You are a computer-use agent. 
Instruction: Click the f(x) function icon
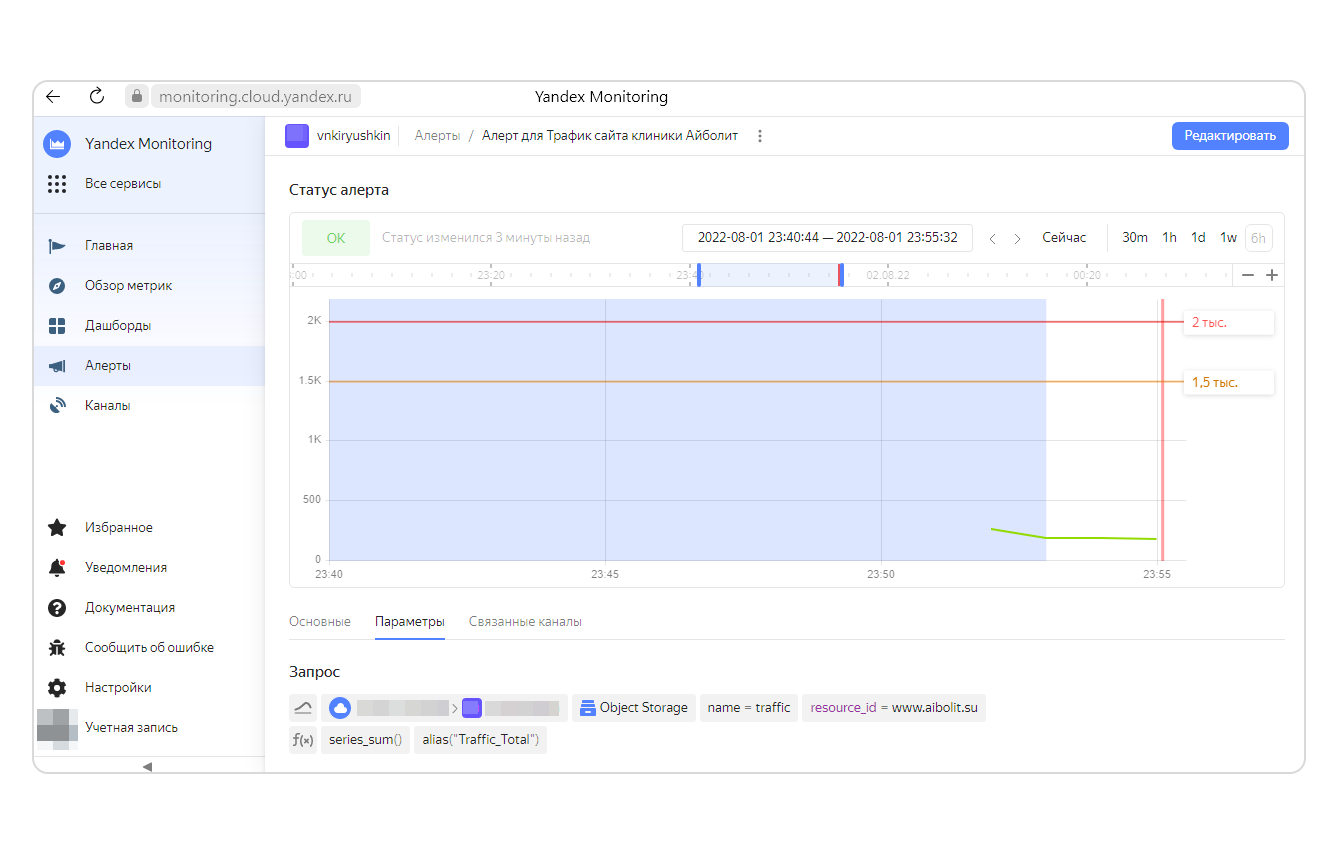click(303, 740)
